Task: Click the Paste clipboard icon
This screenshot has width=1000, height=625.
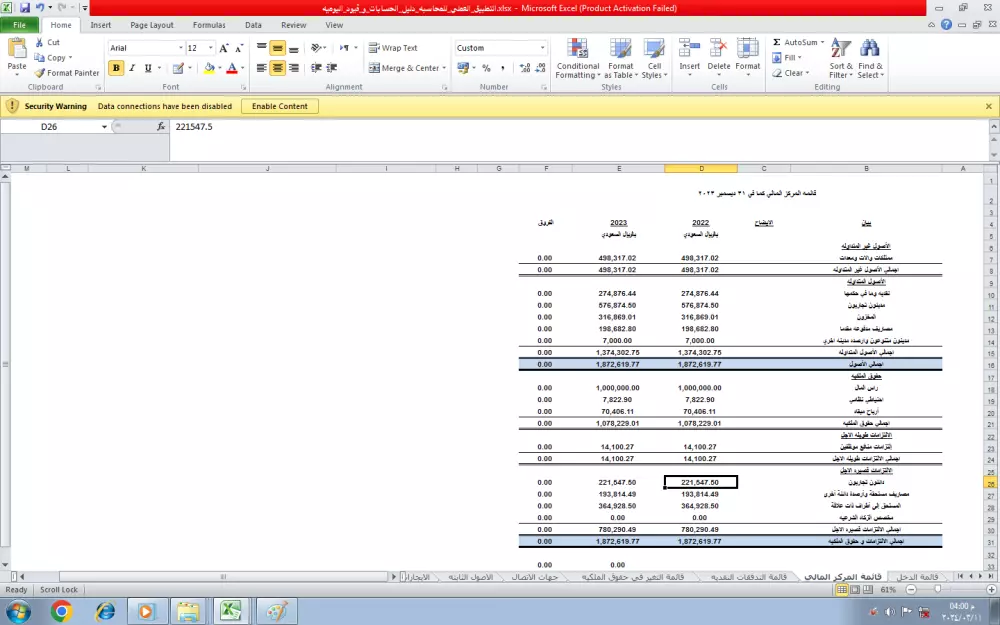Action: point(17,49)
